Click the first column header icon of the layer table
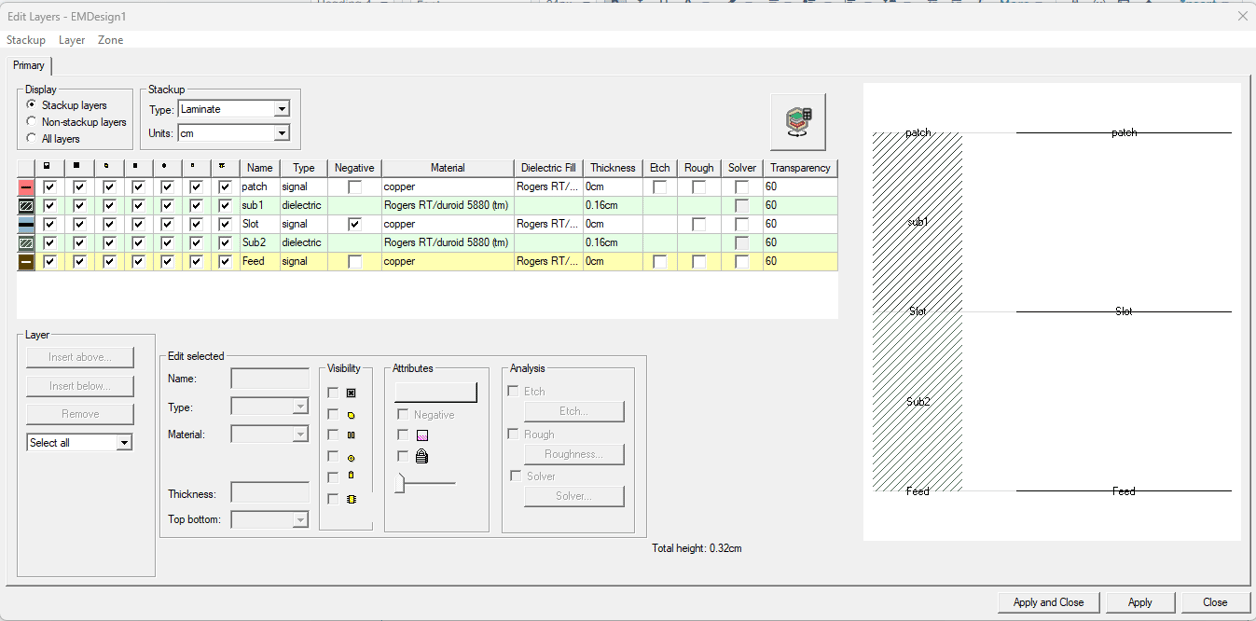Screen dimensions: 1256x621 47,166
